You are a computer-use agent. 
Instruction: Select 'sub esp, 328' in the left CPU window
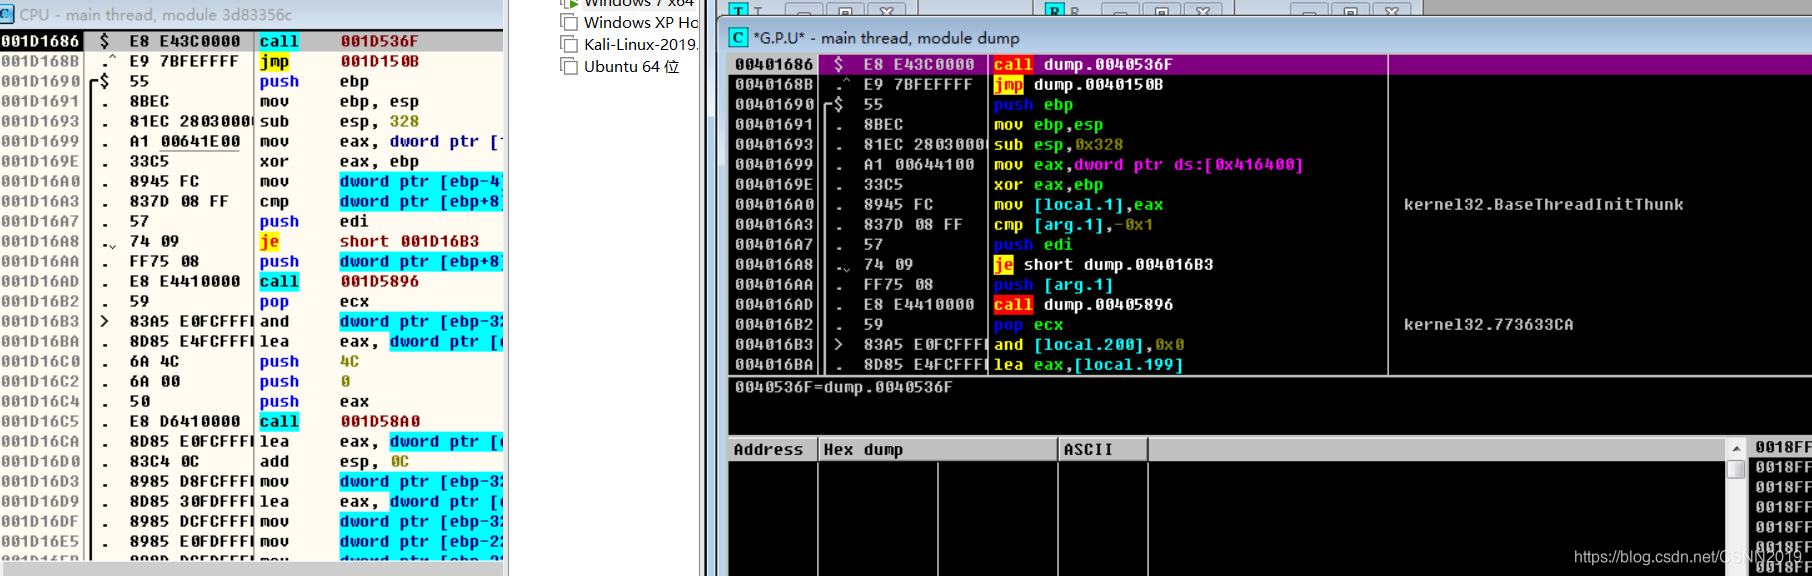pyautogui.click(x=339, y=121)
